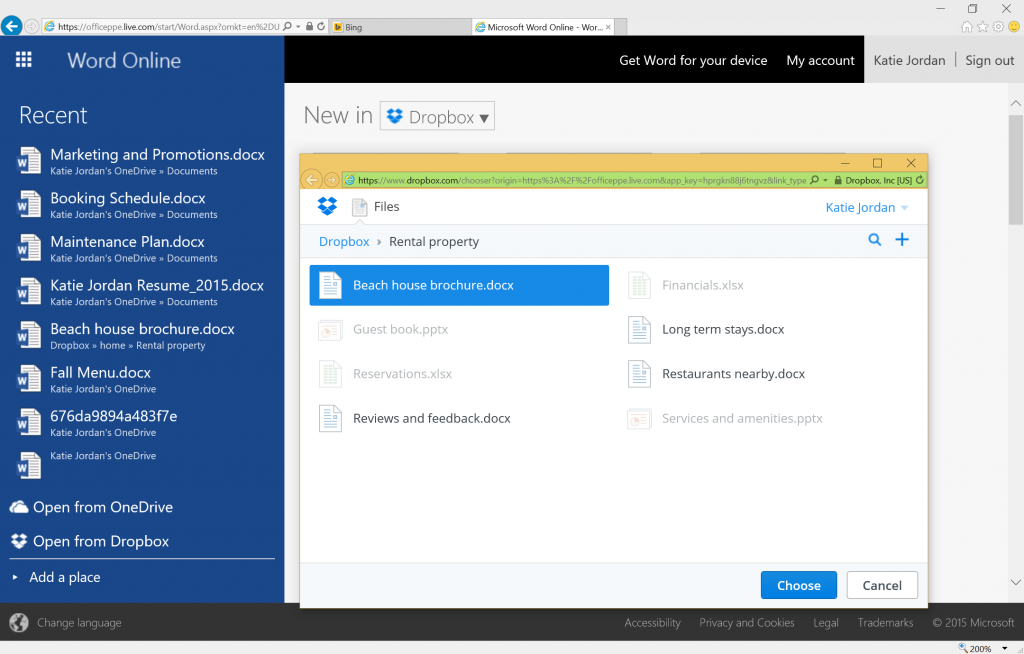Click the OneDrive cloud icon in the sidebar
Viewport: 1024px width, 654px height.
(x=19, y=507)
